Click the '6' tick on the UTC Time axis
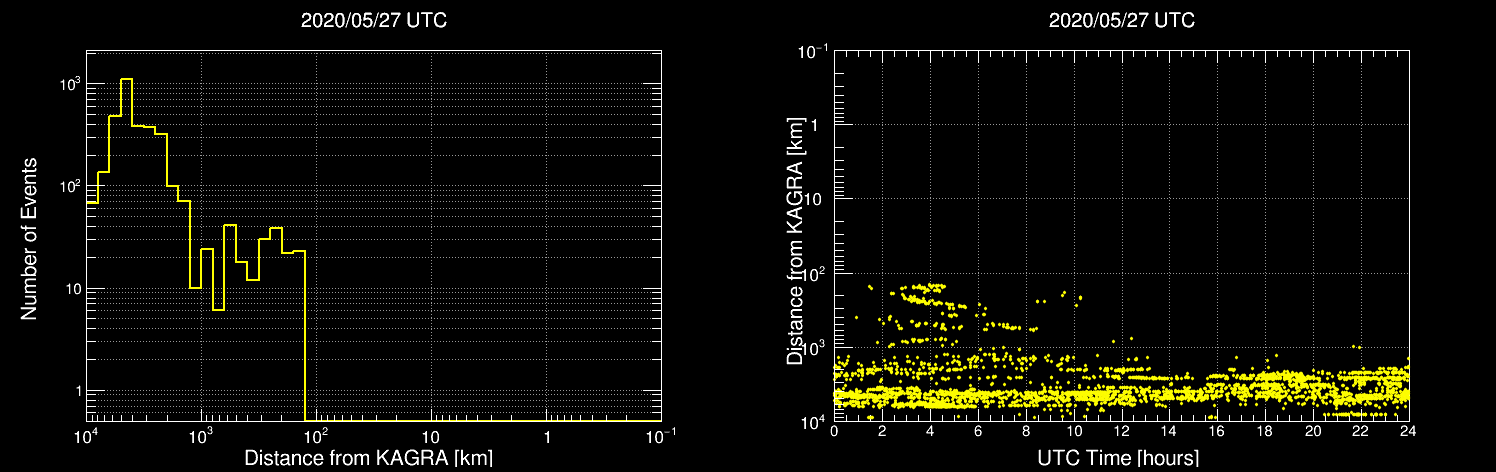This screenshot has height=472, width=1496. coord(978,433)
